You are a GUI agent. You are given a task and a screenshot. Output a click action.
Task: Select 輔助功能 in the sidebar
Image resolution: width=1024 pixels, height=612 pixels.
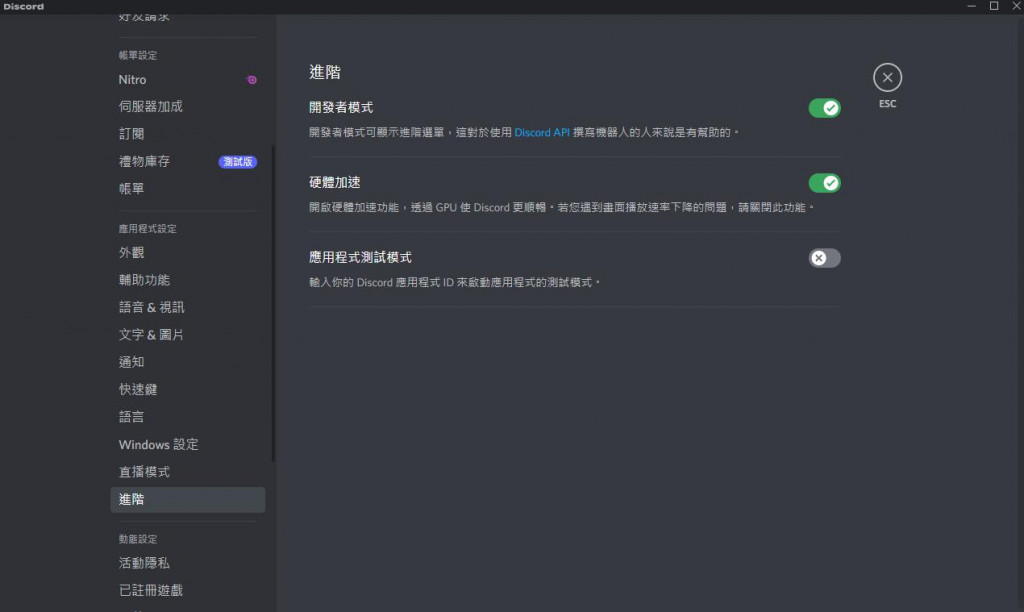click(187, 280)
